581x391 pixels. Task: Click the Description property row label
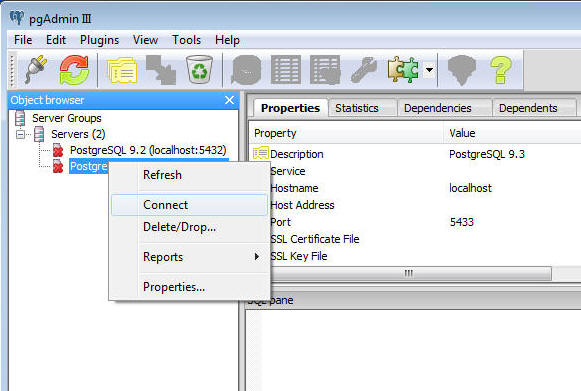point(297,154)
